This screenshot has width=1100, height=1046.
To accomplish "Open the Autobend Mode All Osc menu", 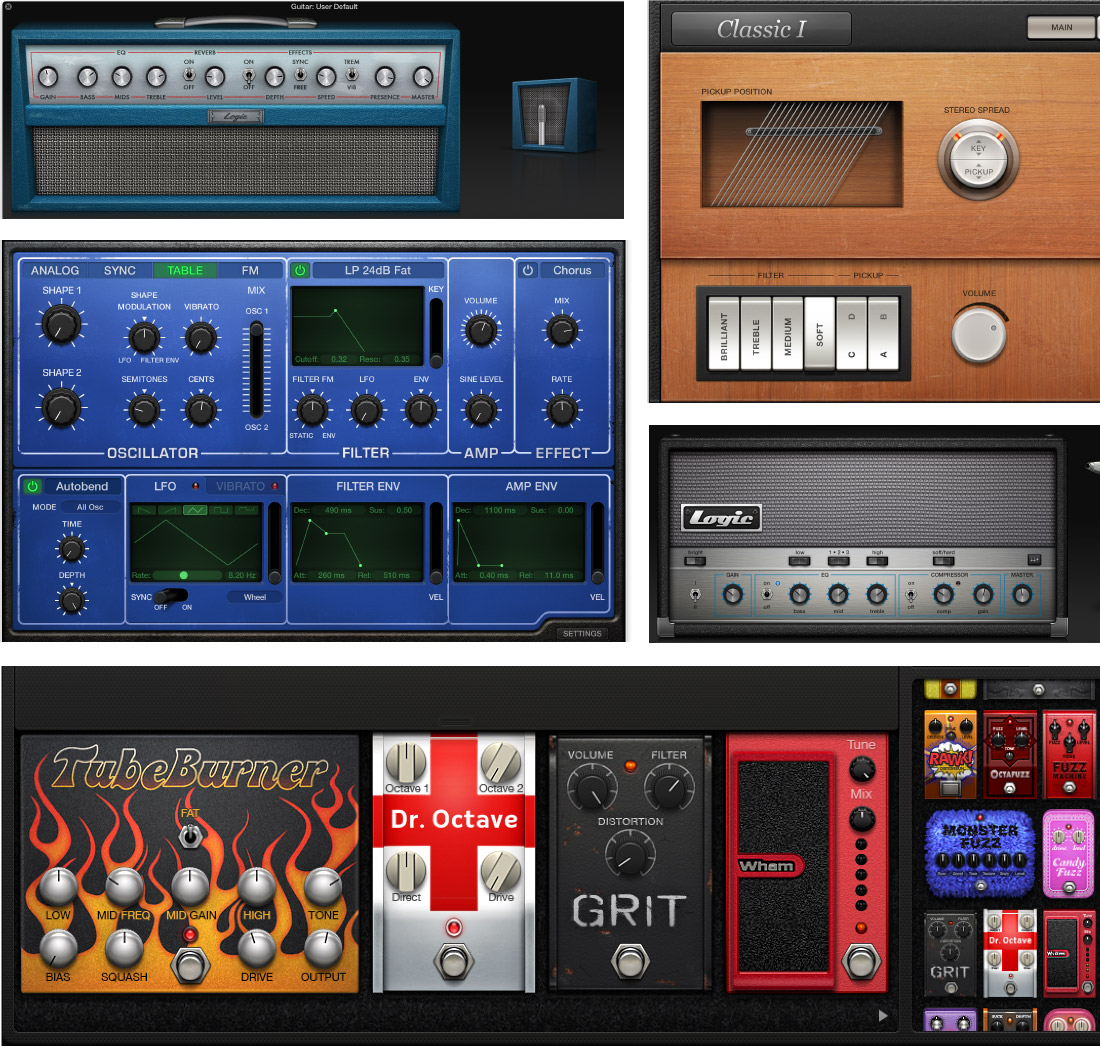I will [90, 507].
